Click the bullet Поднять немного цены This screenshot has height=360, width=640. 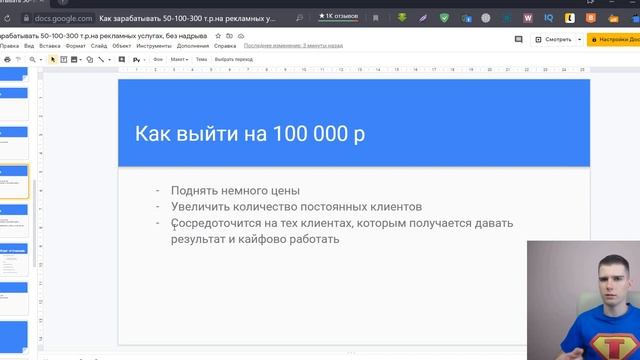(235, 191)
